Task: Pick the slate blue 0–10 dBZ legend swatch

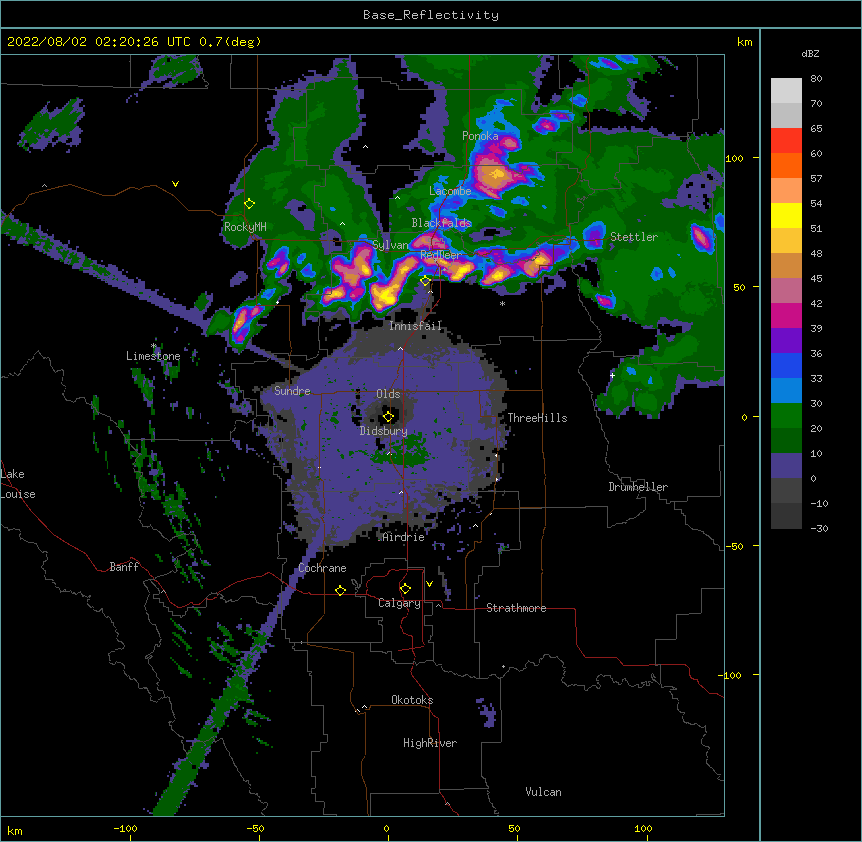Action: [x=786, y=466]
